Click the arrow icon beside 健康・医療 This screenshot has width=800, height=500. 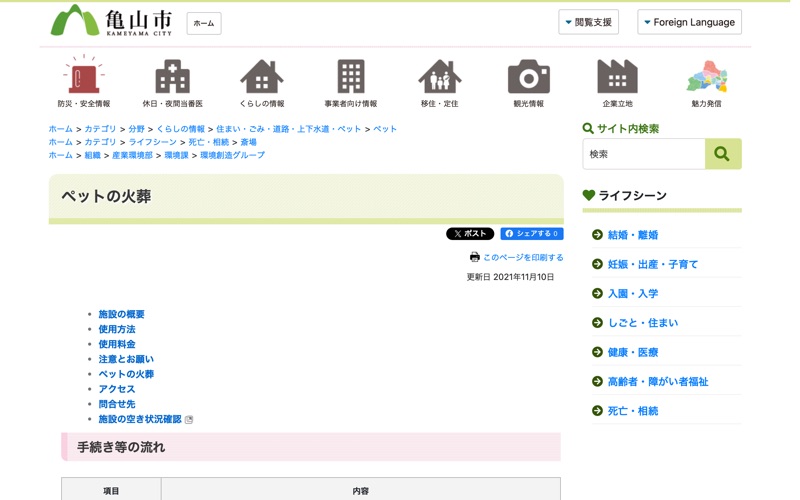[x=597, y=352]
